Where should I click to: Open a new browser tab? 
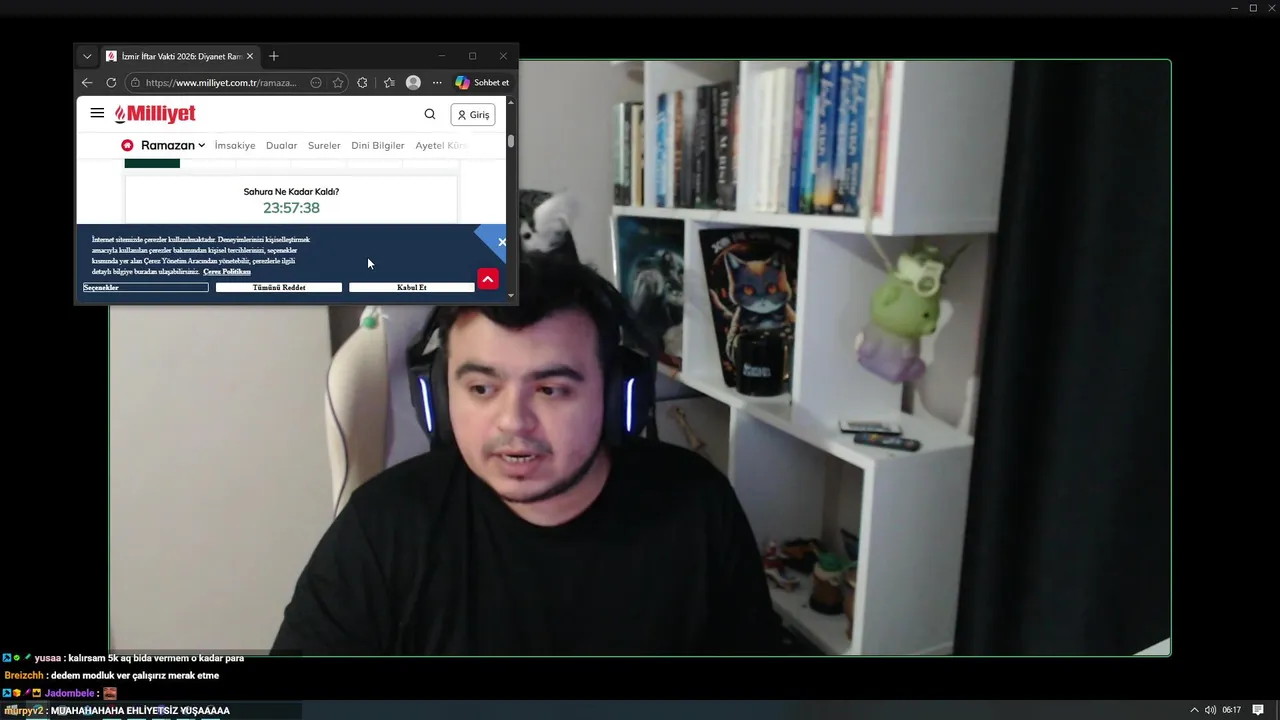pos(274,57)
